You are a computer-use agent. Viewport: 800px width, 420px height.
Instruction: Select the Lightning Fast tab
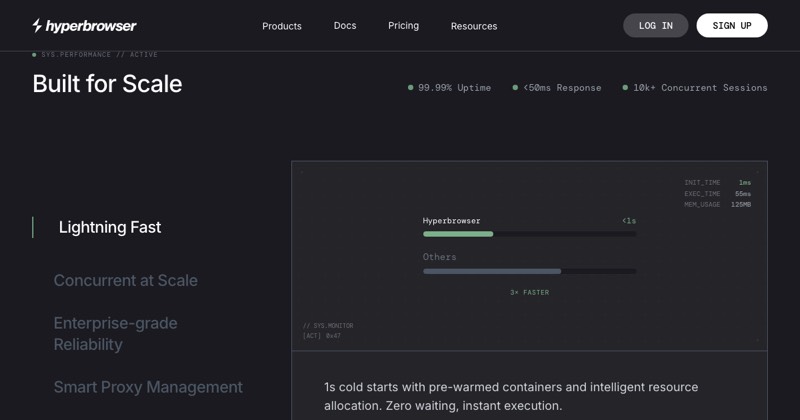[110, 227]
